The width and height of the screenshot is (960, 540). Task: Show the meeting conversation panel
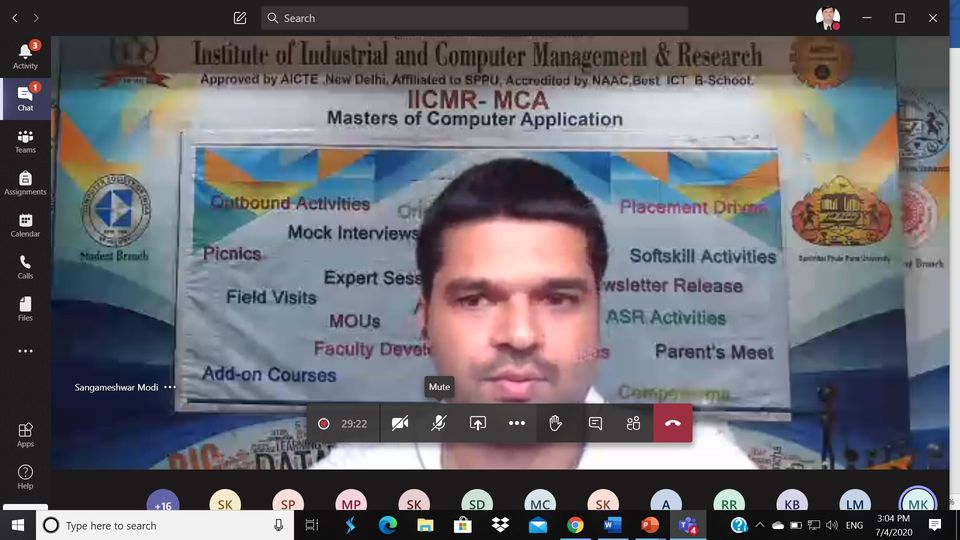click(595, 423)
